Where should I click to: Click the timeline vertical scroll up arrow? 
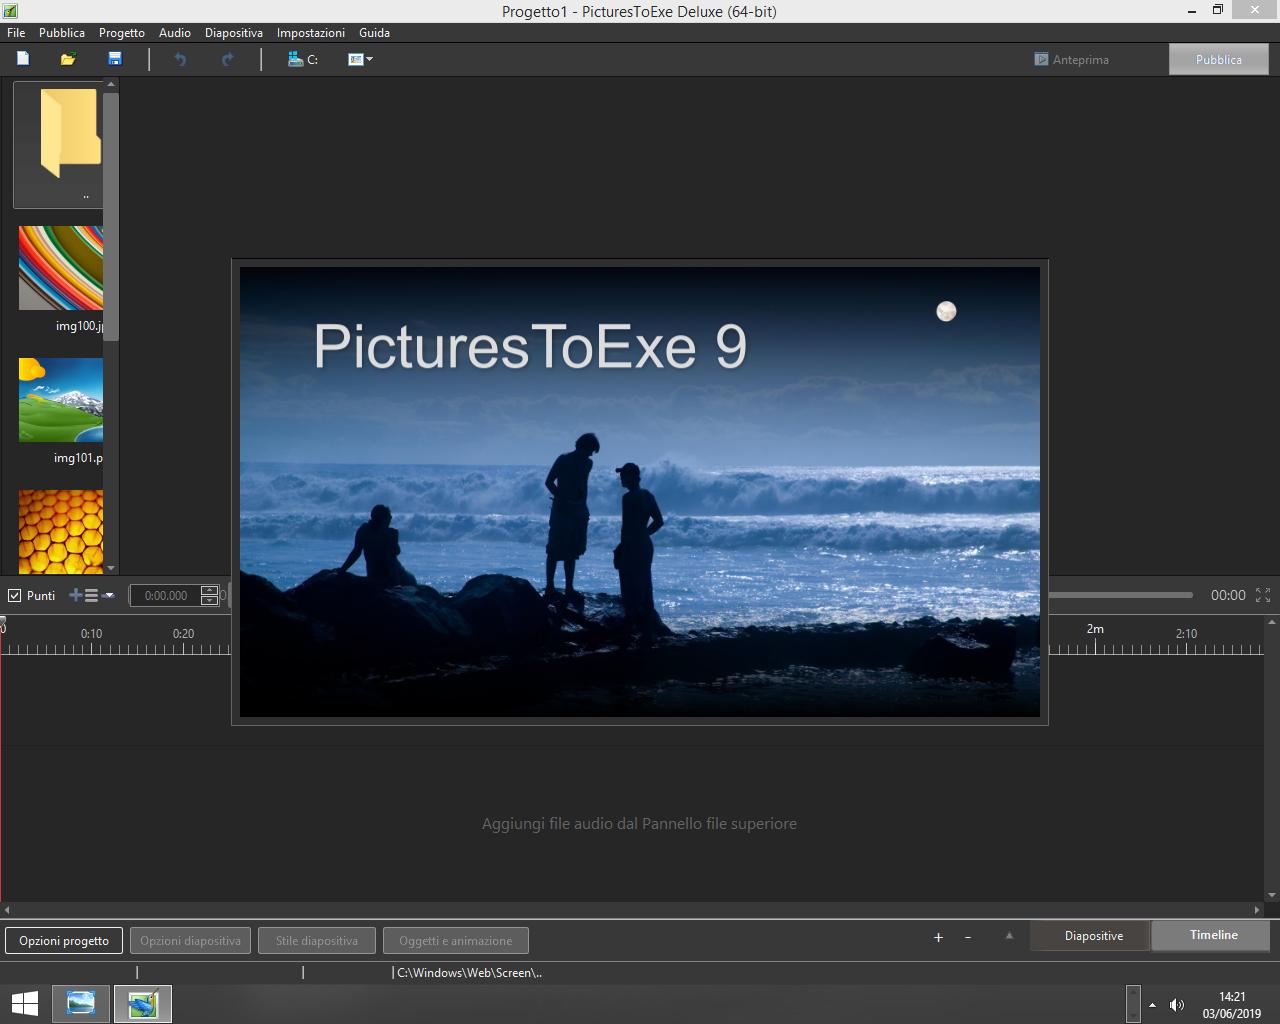1272,623
